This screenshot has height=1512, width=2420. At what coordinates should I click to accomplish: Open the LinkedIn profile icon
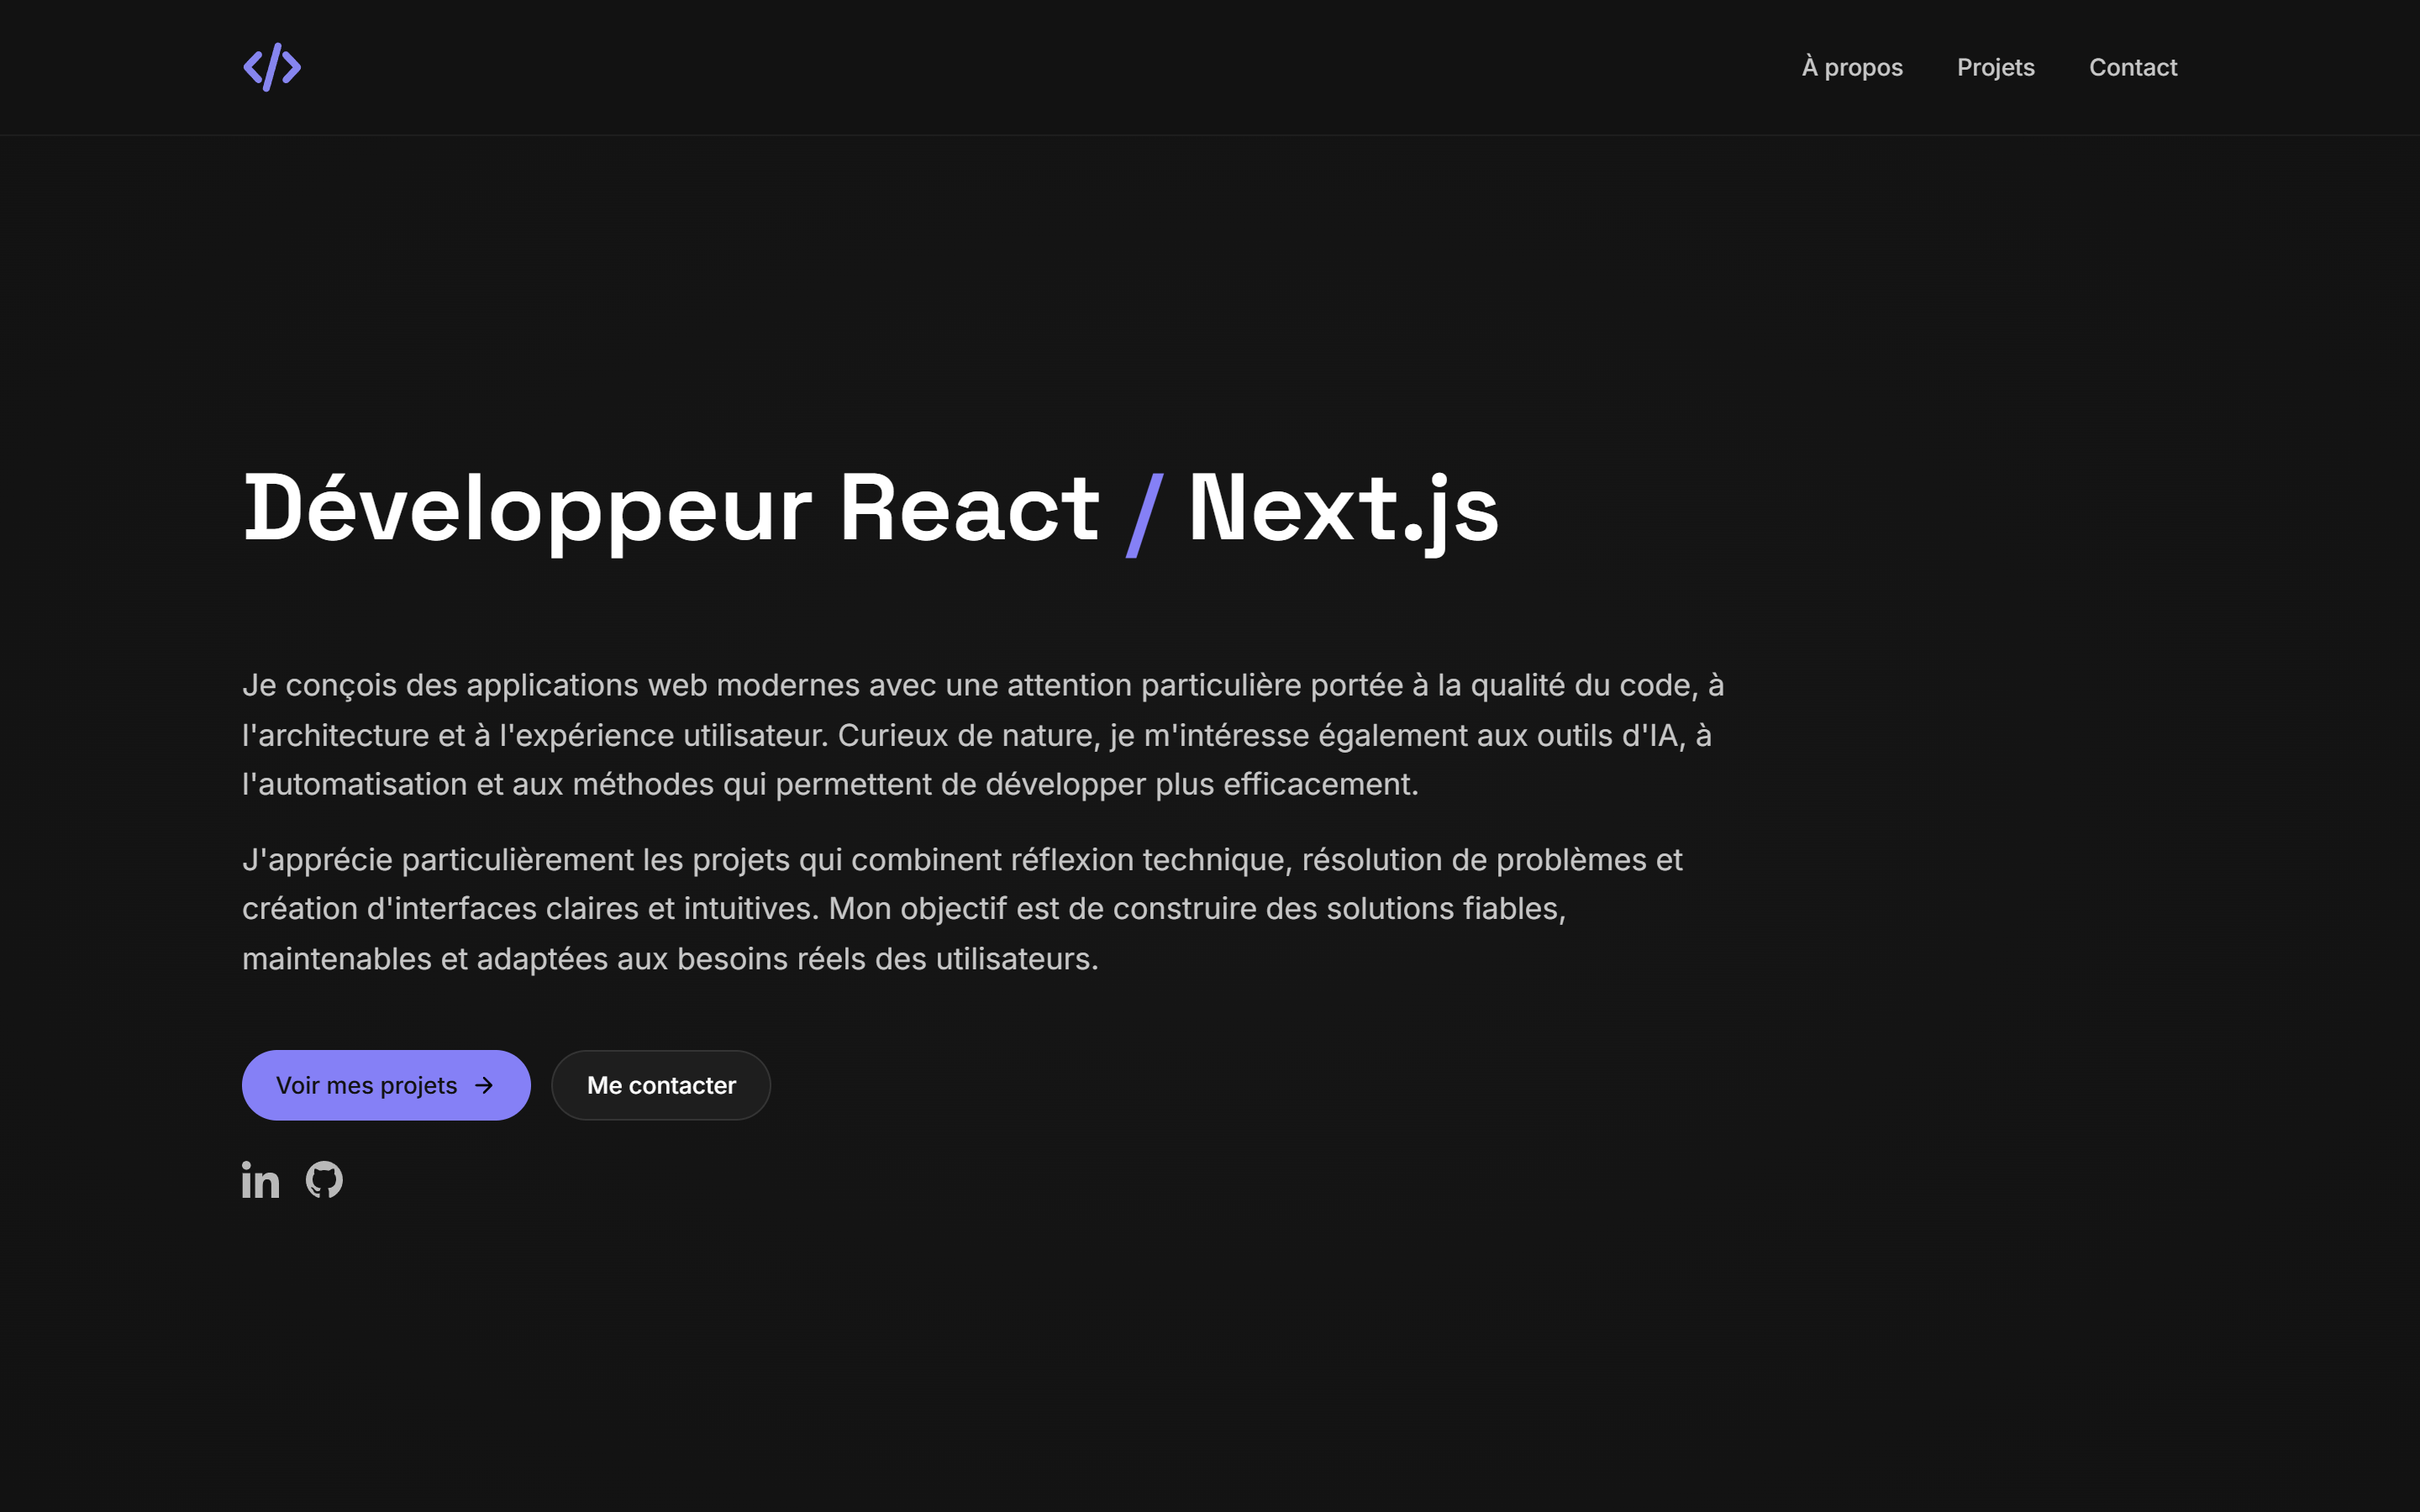(260, 1180)
